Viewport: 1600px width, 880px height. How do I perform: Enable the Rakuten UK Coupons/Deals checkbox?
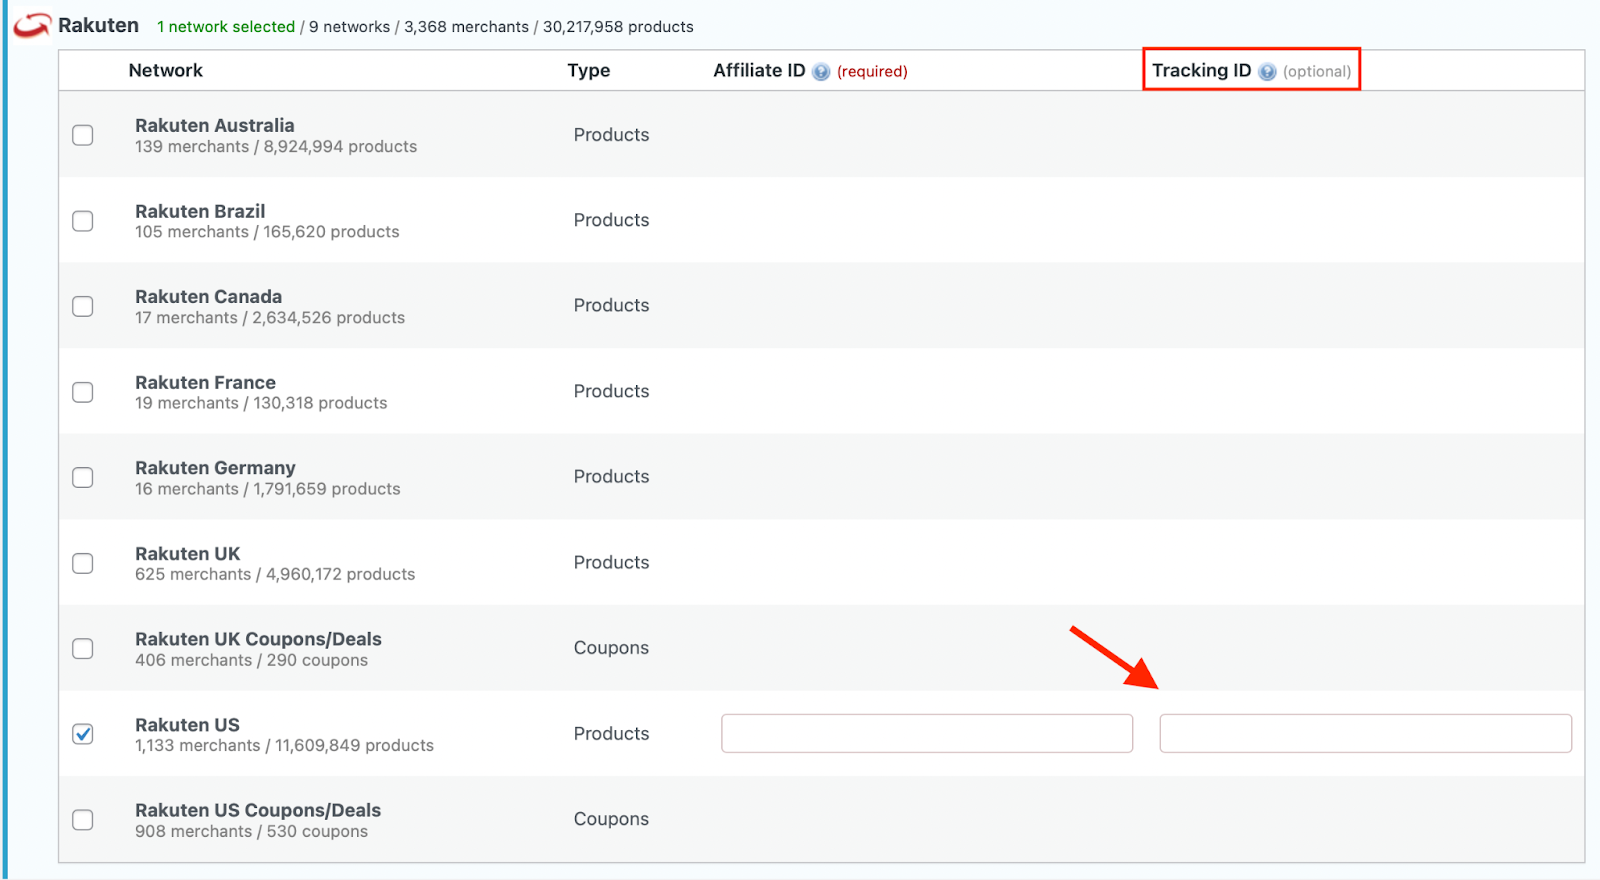83,649
